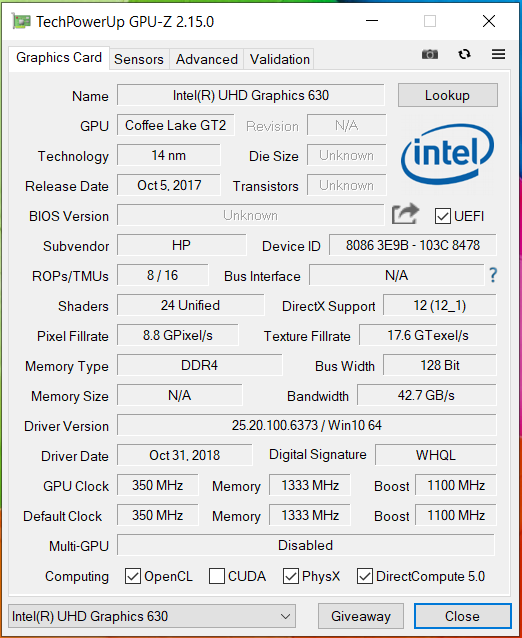Select the Validation tab
522x638 pixels.
click(280, 59)
